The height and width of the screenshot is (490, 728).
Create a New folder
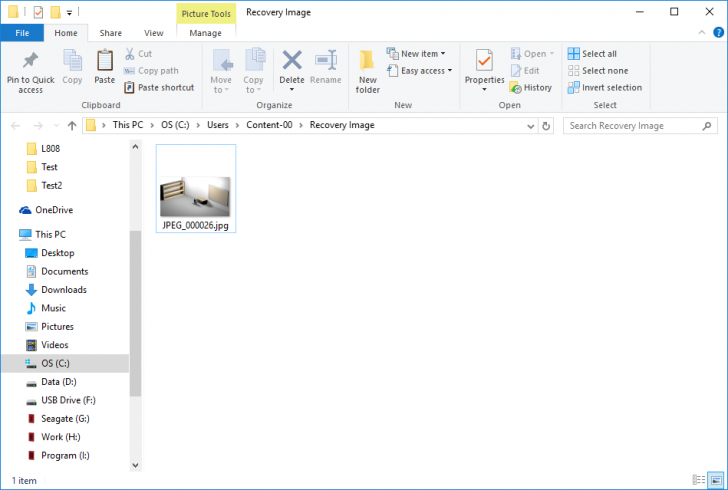pos(367,72)
